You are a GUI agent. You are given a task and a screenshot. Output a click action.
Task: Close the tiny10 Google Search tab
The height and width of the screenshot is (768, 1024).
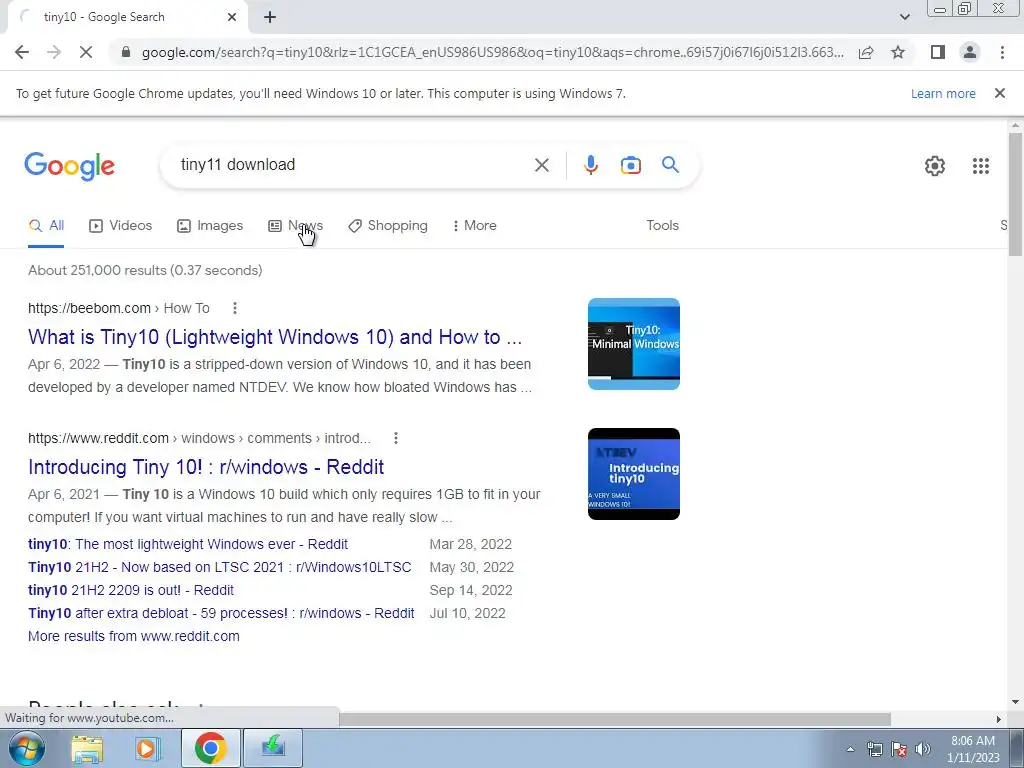[x=232, y=17]
